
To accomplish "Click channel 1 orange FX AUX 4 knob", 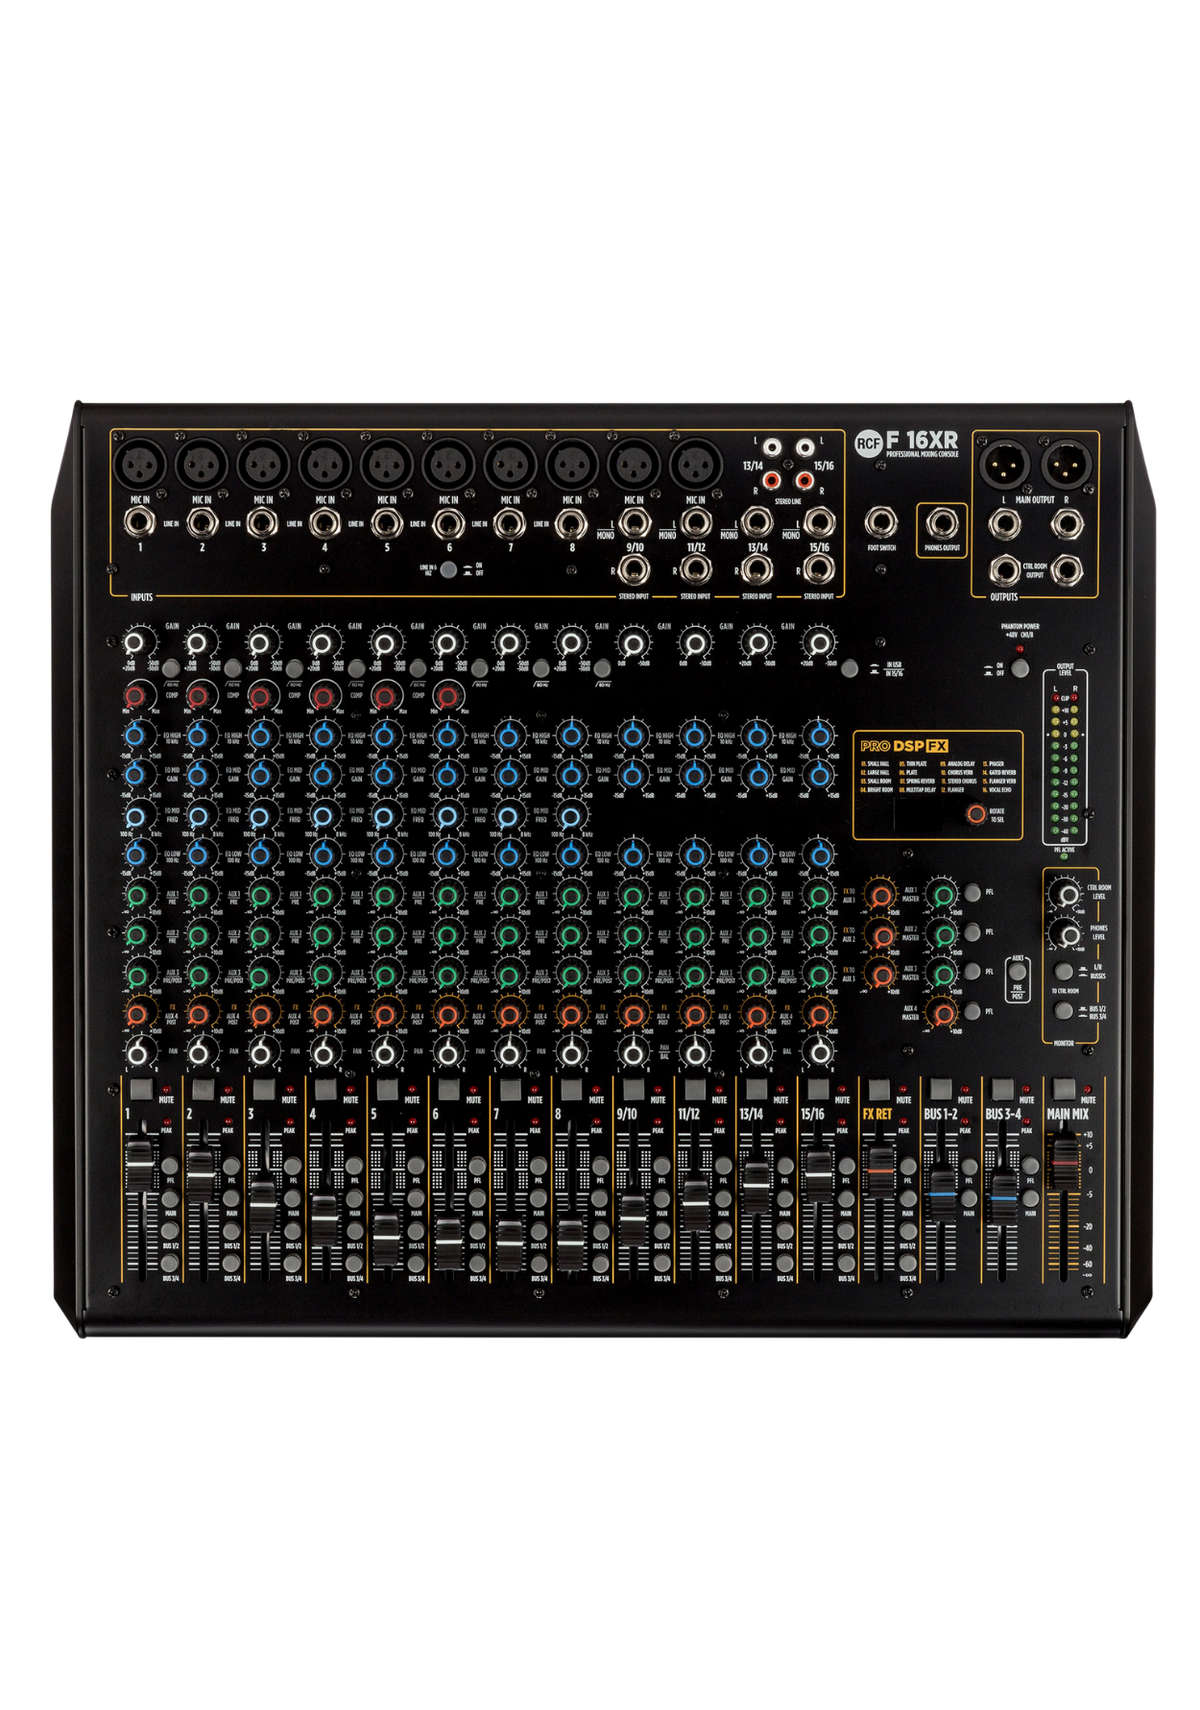I will pos(138,1013).
